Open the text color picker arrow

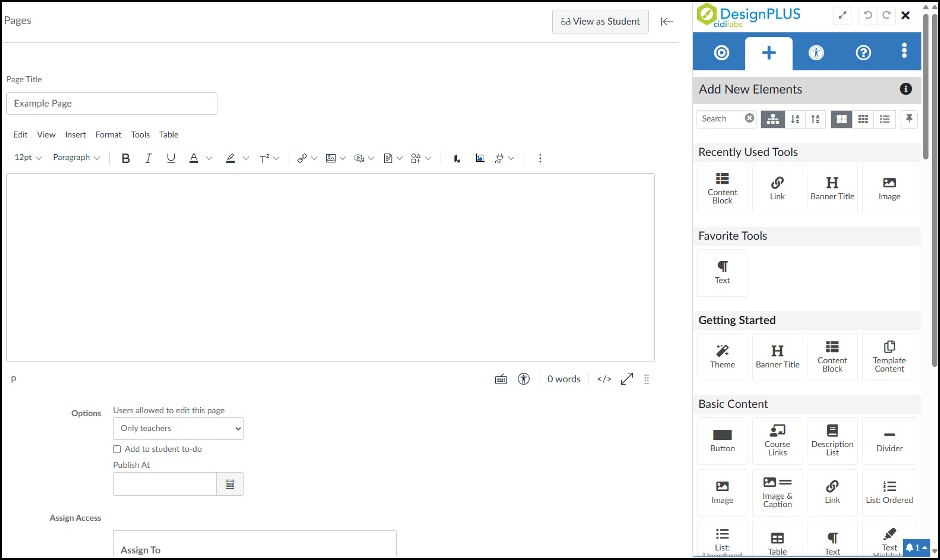pos(208,158)
